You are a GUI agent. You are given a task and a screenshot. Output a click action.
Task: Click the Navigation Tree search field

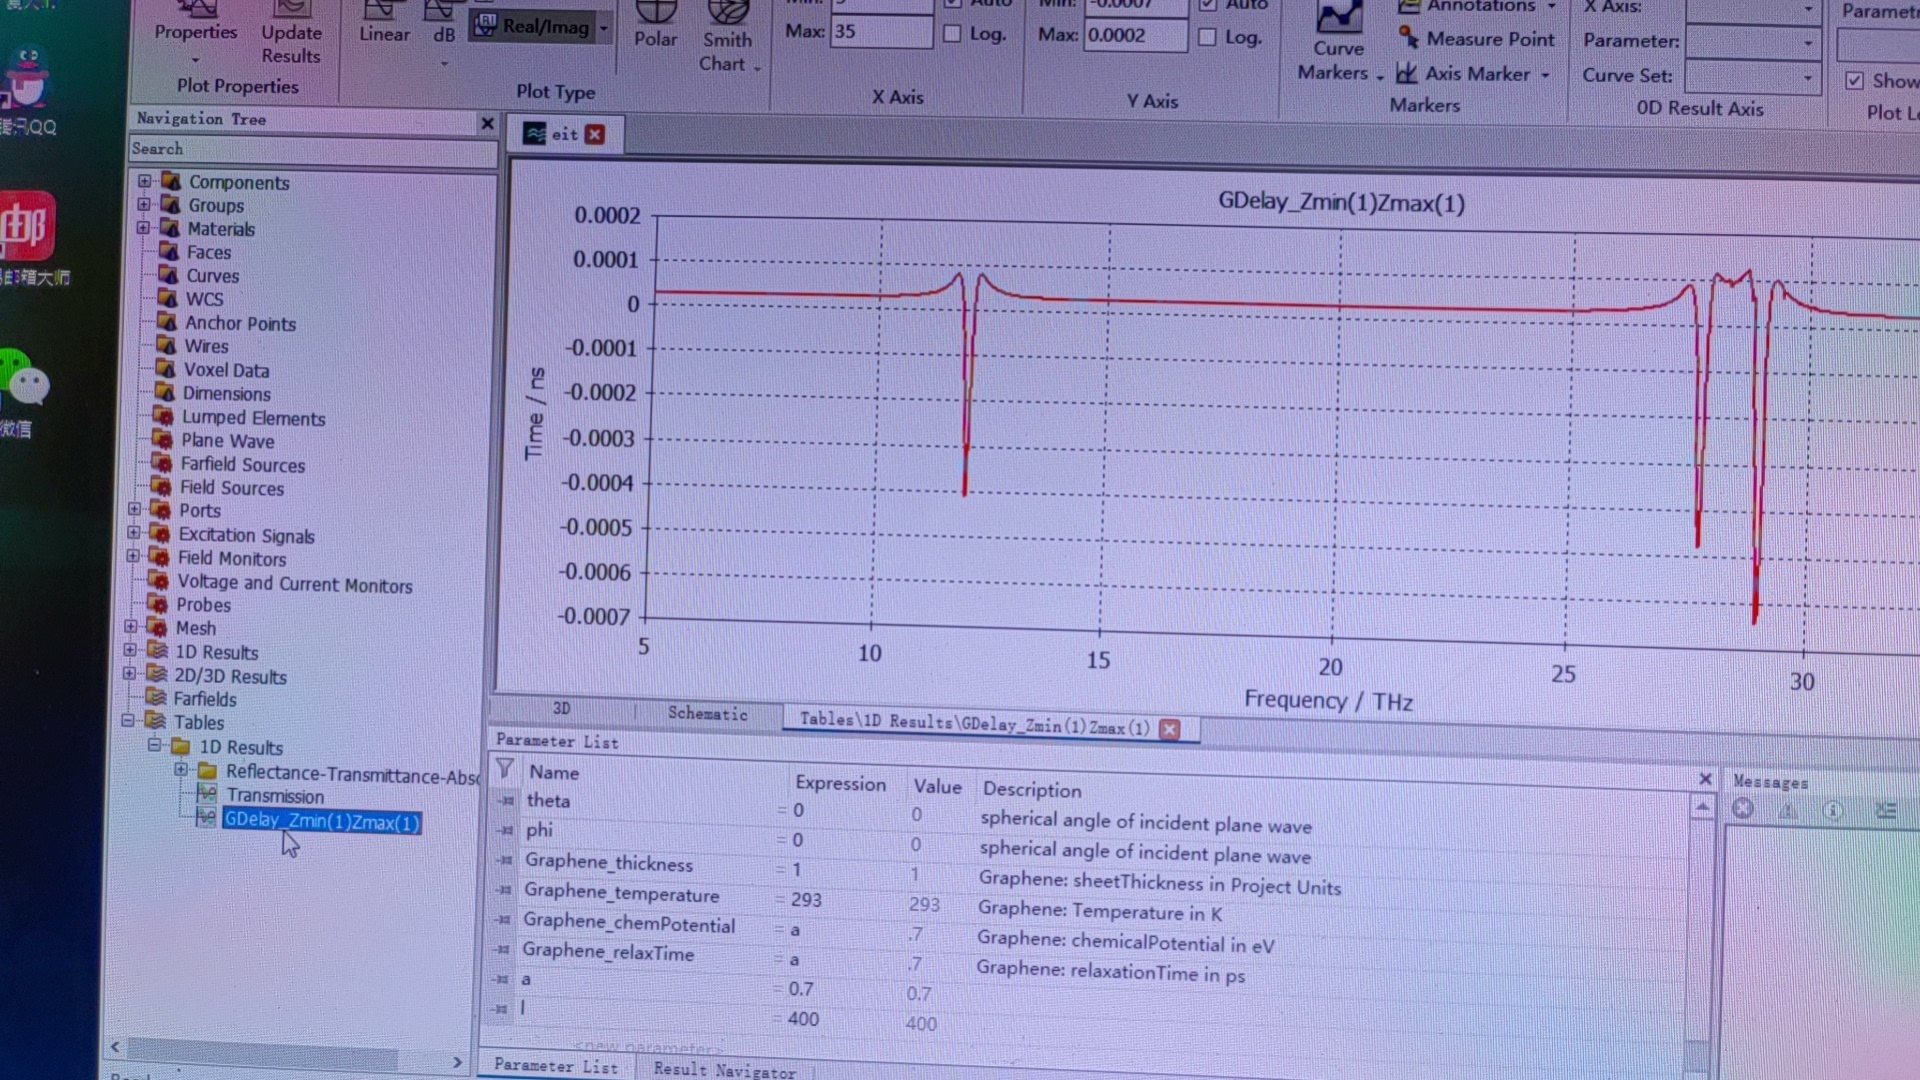coord(312,149)
